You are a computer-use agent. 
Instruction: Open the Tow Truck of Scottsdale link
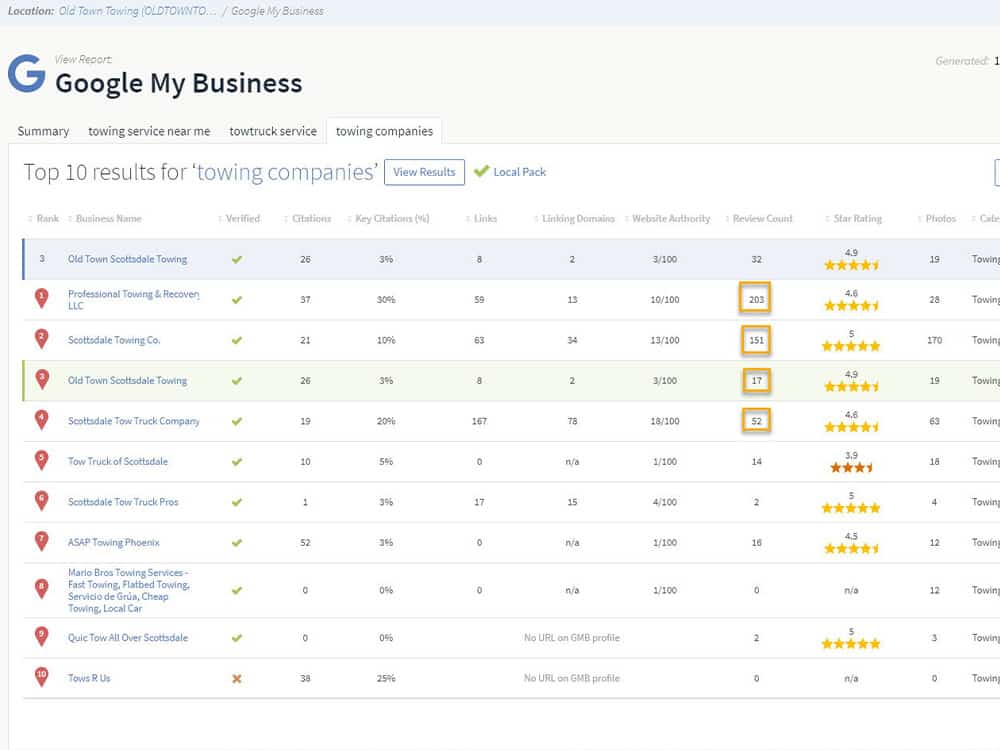coord(118,462)
